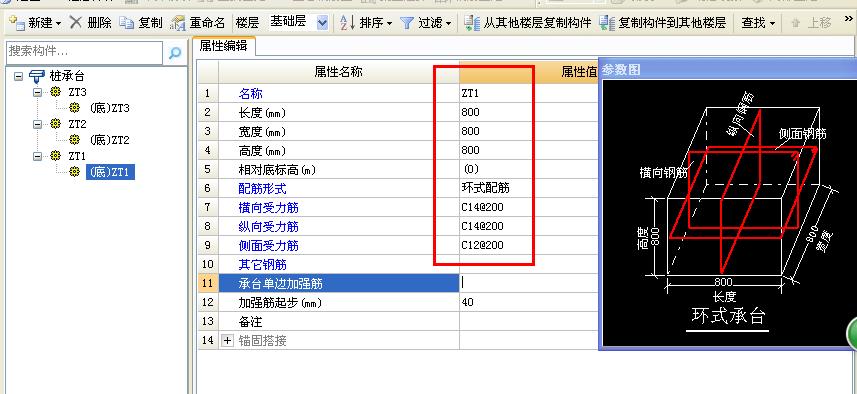Select the ZT3 tree item

tap(77, 92)
